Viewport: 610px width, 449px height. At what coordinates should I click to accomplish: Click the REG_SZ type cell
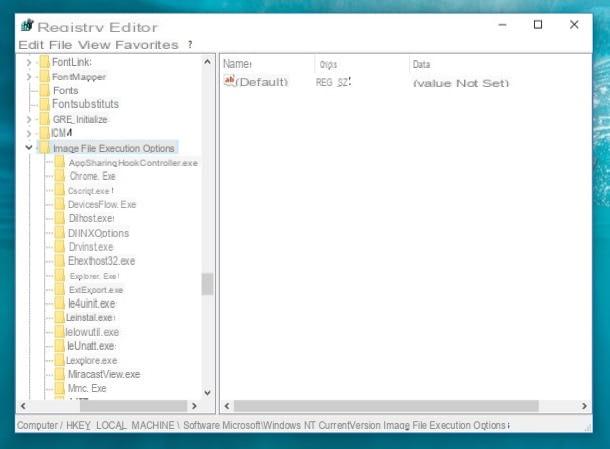pos(333,82)
